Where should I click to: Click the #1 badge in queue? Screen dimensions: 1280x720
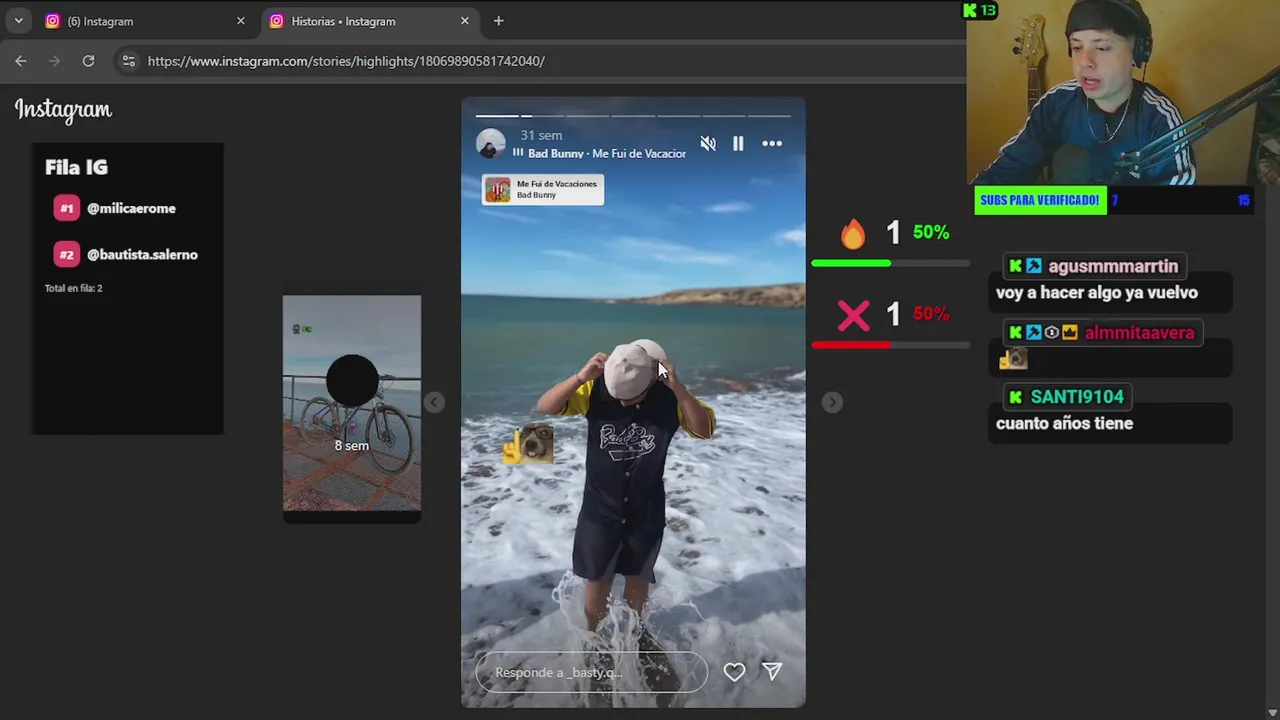click(x=67, y=208)
